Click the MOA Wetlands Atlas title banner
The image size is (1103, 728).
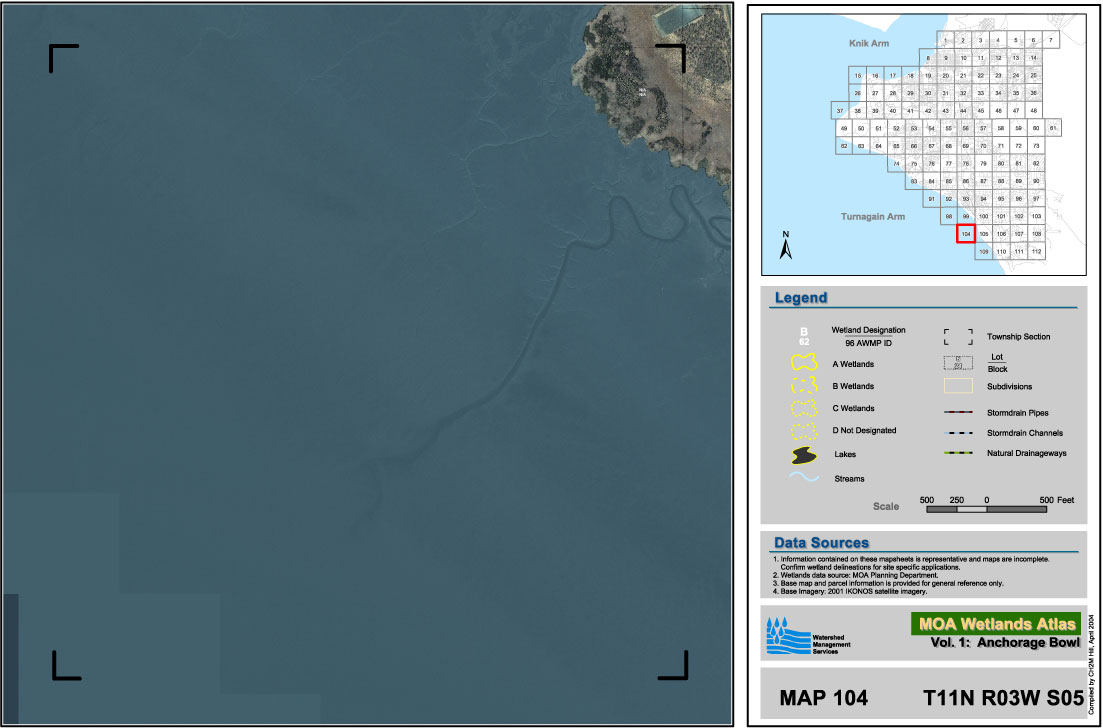[995, 624]
